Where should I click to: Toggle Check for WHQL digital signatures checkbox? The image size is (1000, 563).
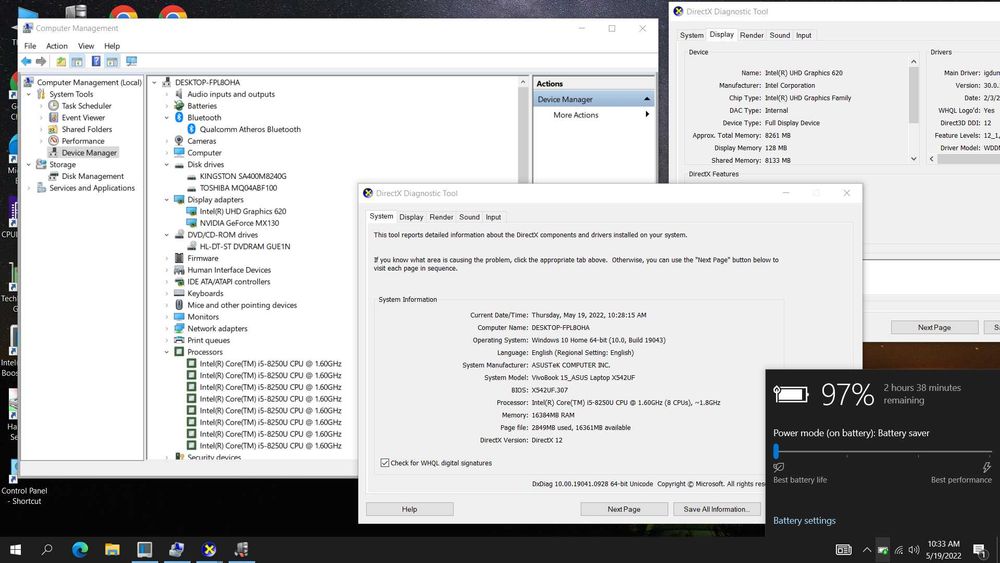pyautogui.click(x=385, y=463)
